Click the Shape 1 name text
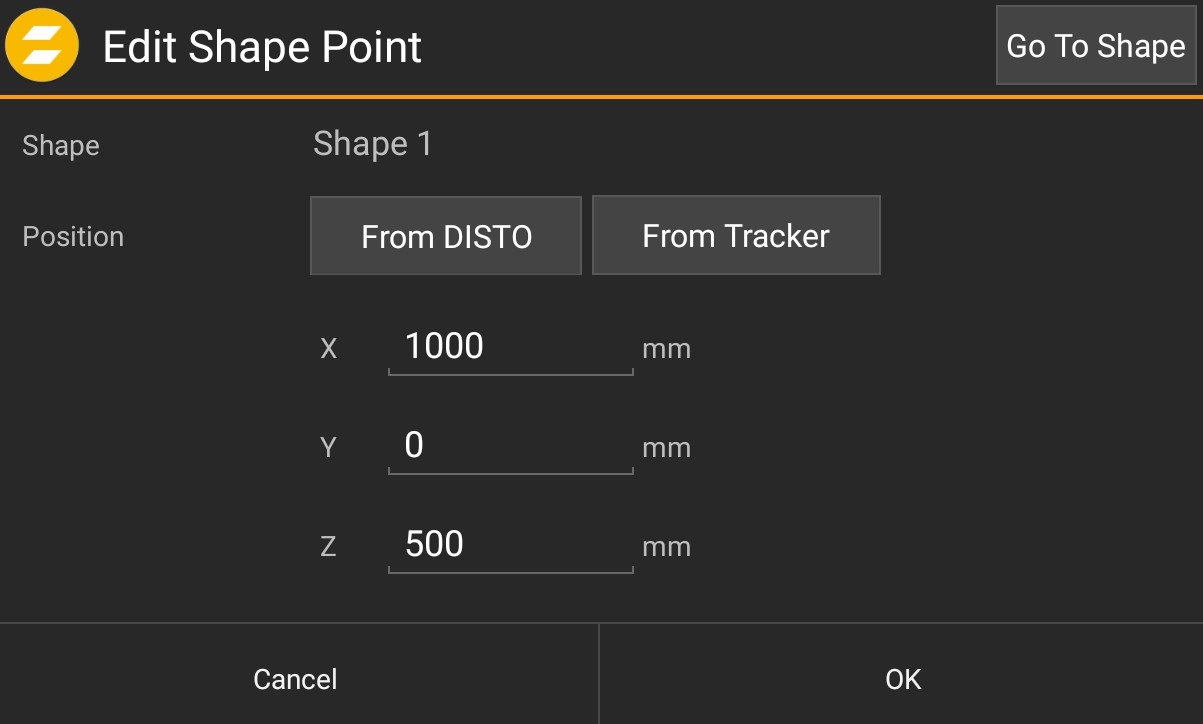Viewport: 1203px width, 724px height. click(372, 144)
